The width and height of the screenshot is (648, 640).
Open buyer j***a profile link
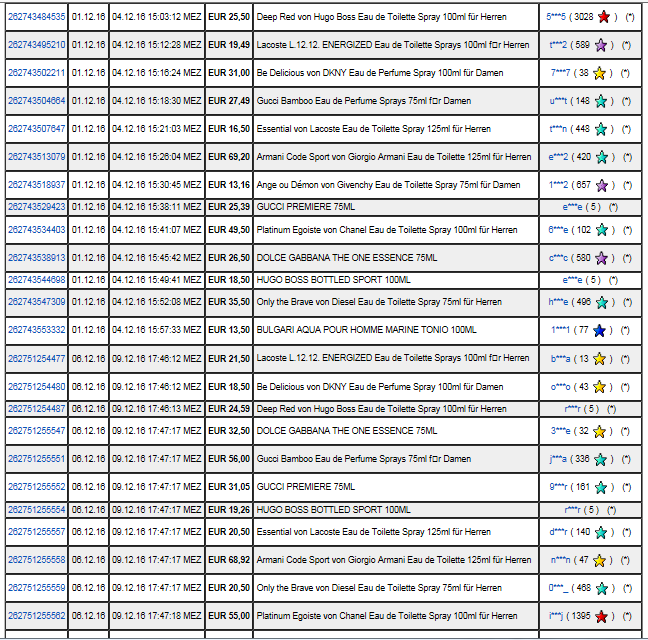coord(558,459)
